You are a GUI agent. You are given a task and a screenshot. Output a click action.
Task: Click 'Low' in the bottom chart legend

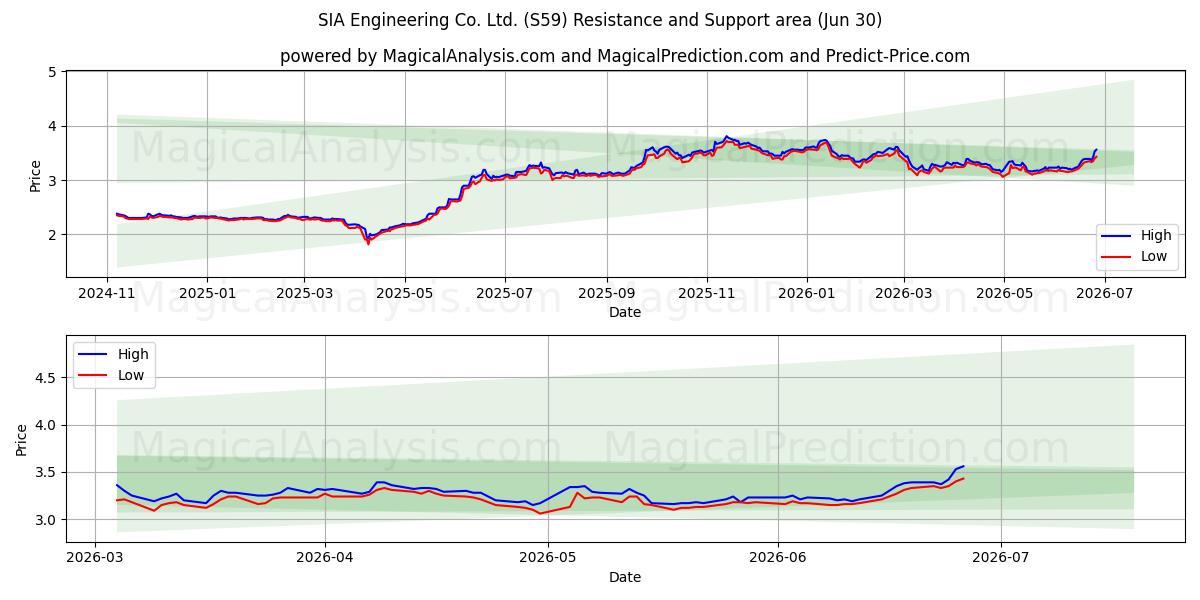pos(132,375)
